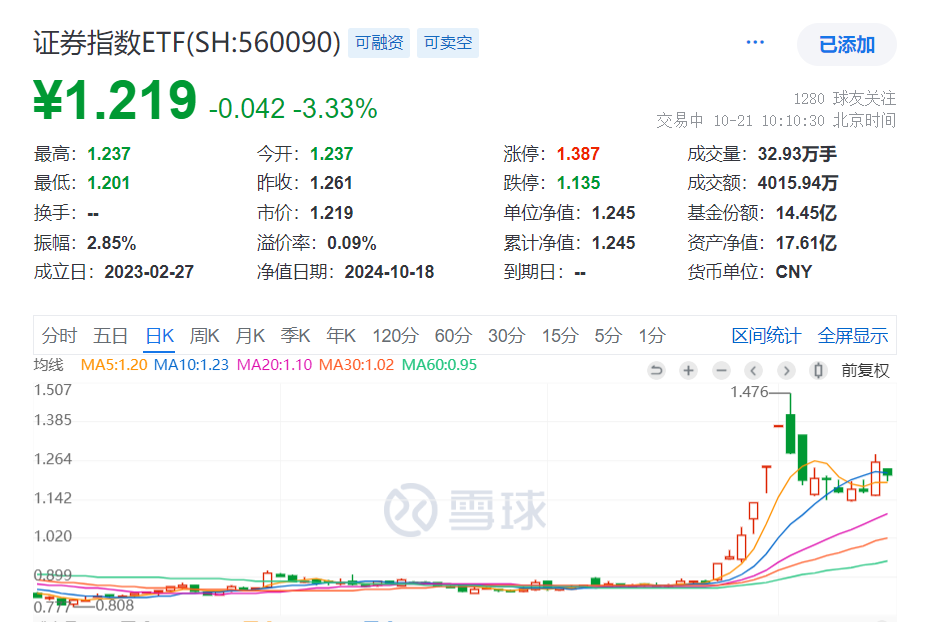Click the 货币单位 value CNY

(794, 272)
